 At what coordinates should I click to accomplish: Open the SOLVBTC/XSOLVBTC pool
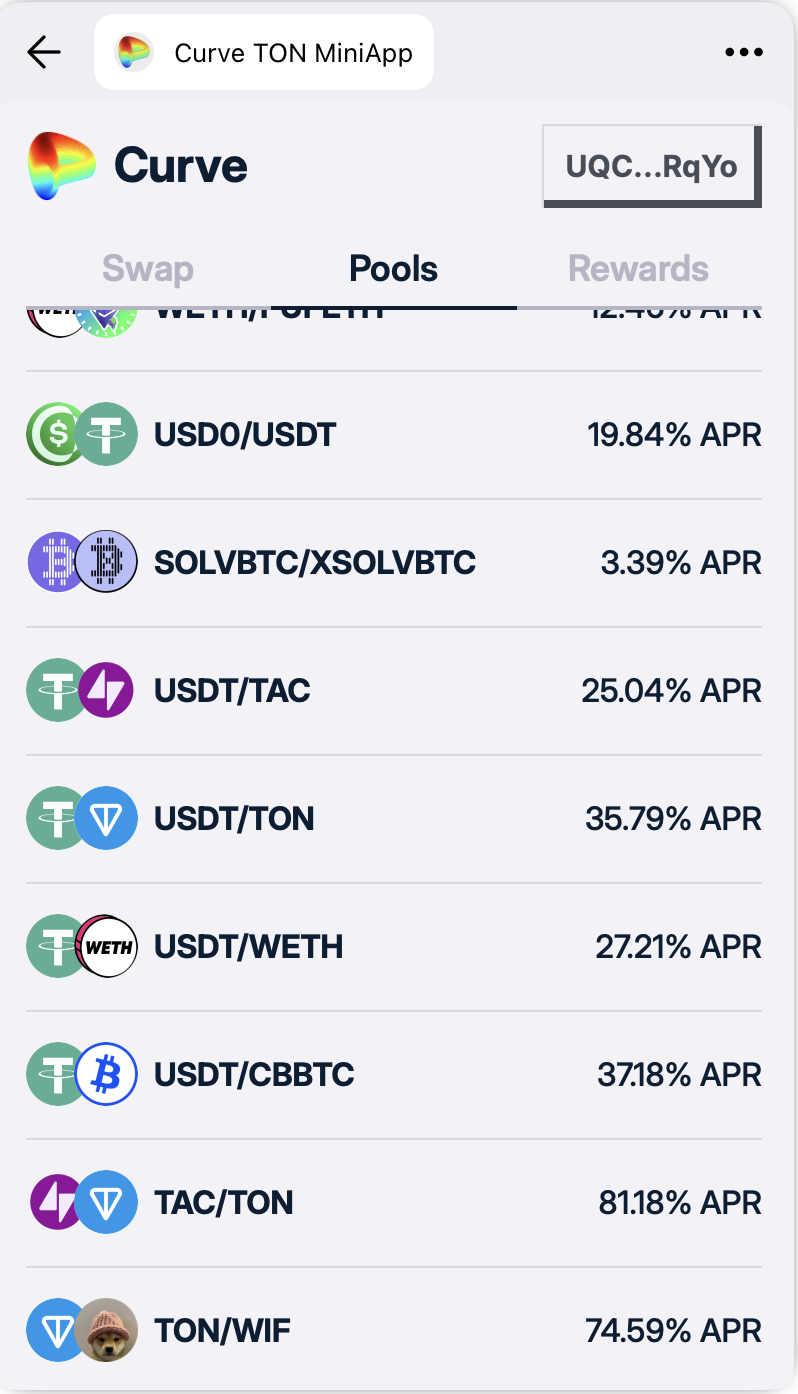tap(314, 562)
